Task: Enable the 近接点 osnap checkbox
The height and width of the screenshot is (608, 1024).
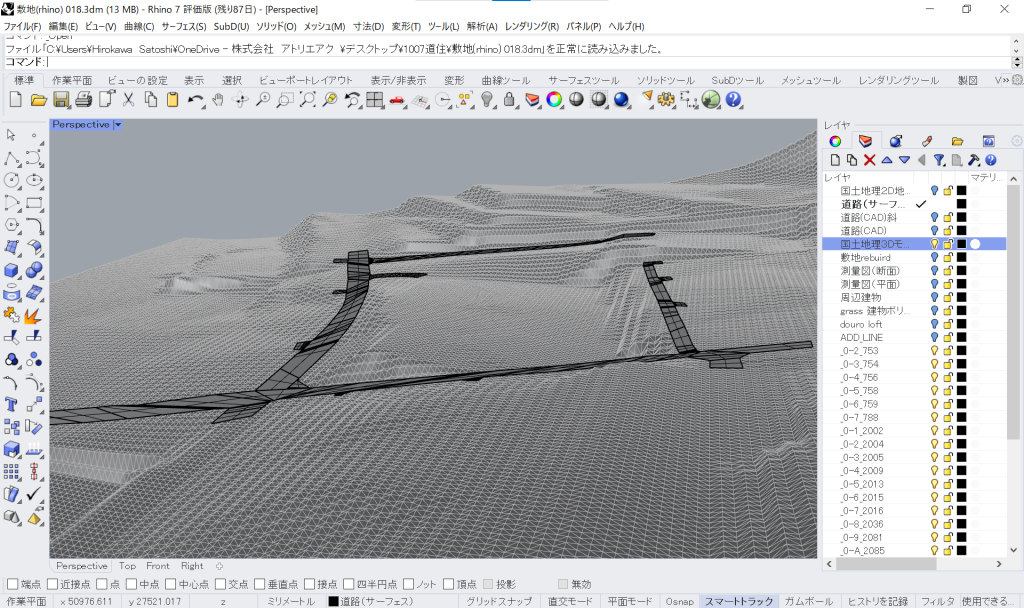Action: click(53, 584)
